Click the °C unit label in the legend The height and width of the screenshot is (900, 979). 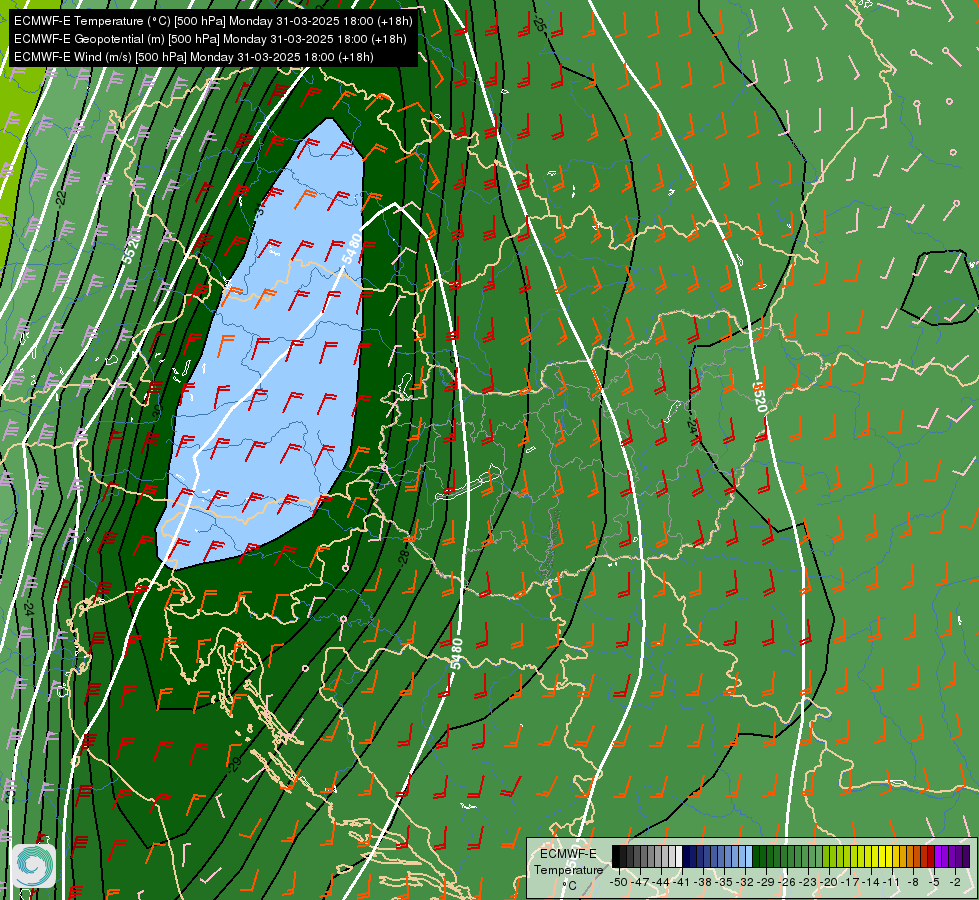click(569, 885)
